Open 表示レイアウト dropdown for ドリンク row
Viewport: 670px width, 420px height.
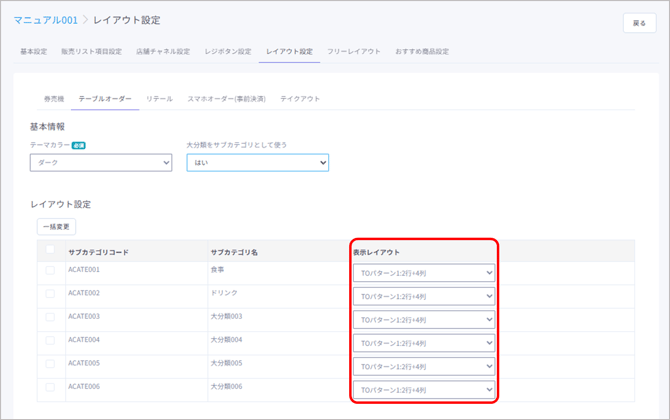point(423,296)
